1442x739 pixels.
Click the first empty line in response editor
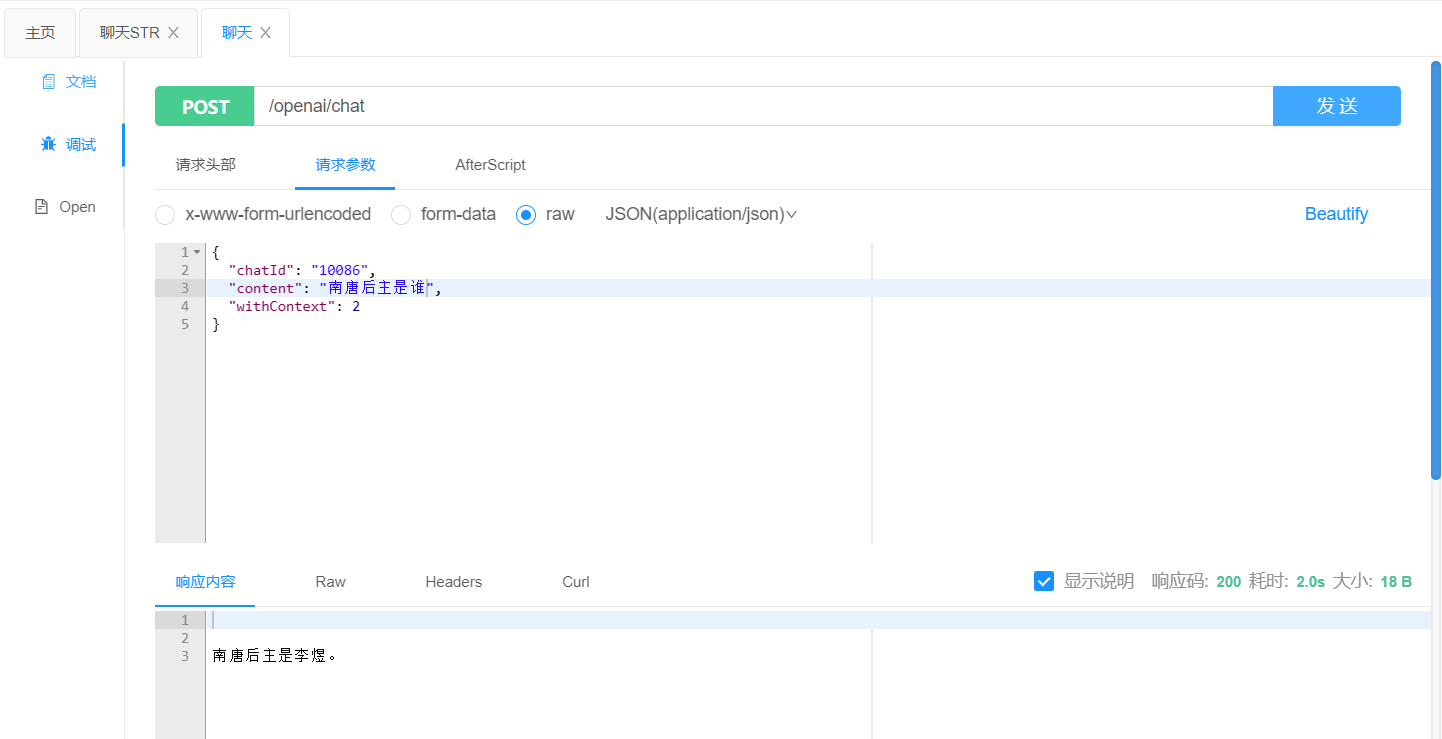click(x=818, y=620)
